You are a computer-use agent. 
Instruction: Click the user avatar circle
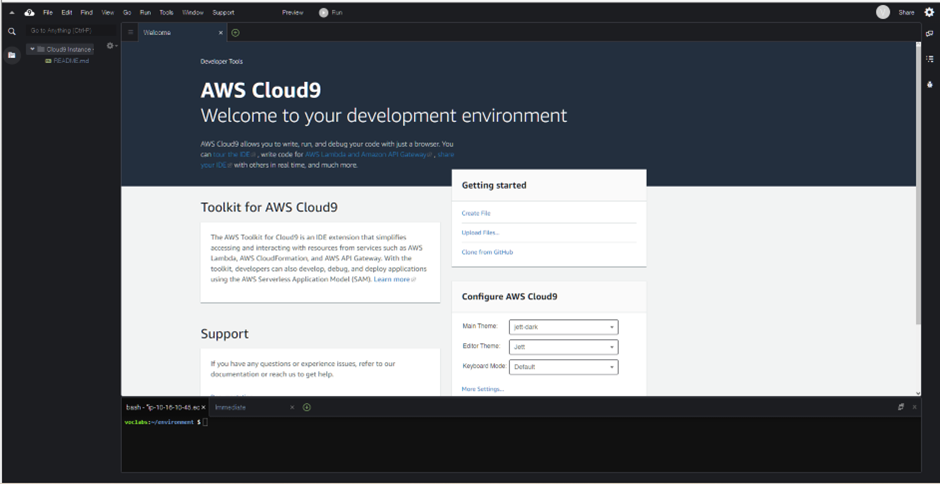(x=882, y=12)
